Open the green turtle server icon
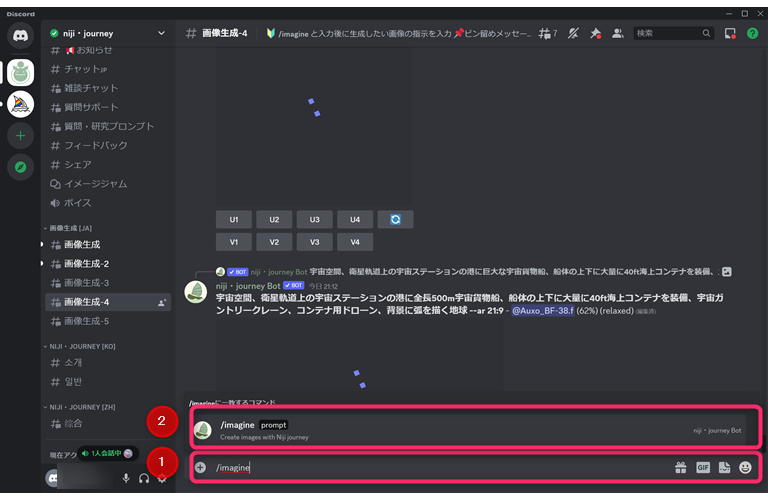The width and height of the screenshot is (768, 500). point(20,72)
